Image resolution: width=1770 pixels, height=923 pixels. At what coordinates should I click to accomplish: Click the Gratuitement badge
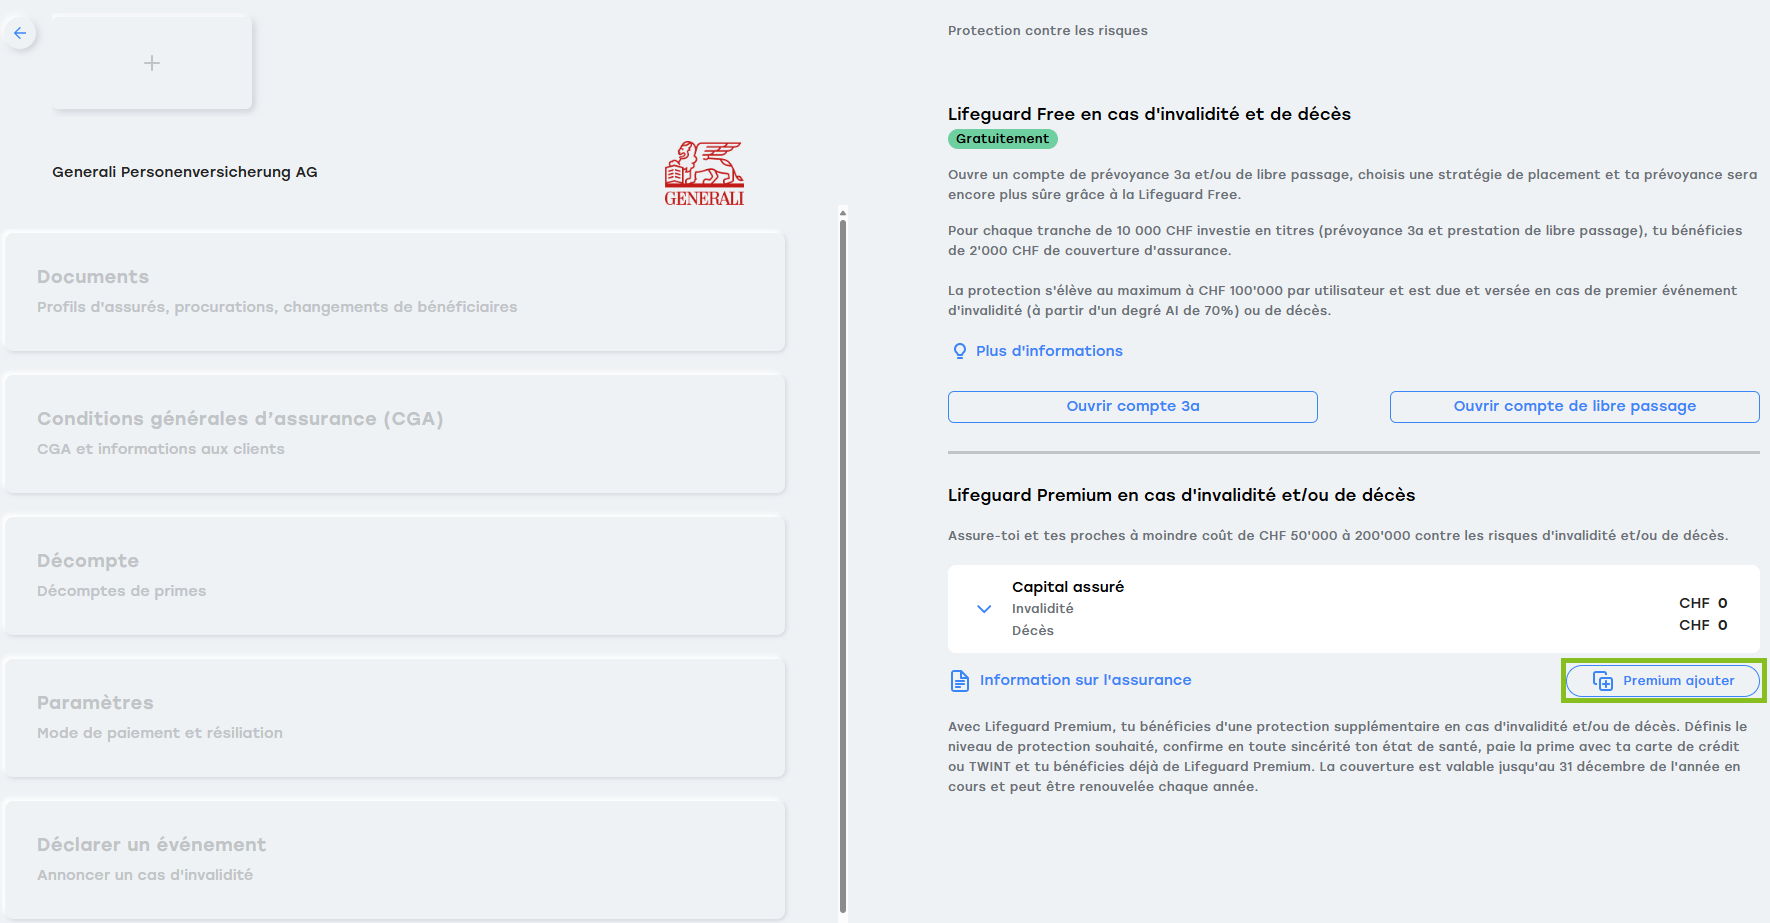[x=1003, y=139]
